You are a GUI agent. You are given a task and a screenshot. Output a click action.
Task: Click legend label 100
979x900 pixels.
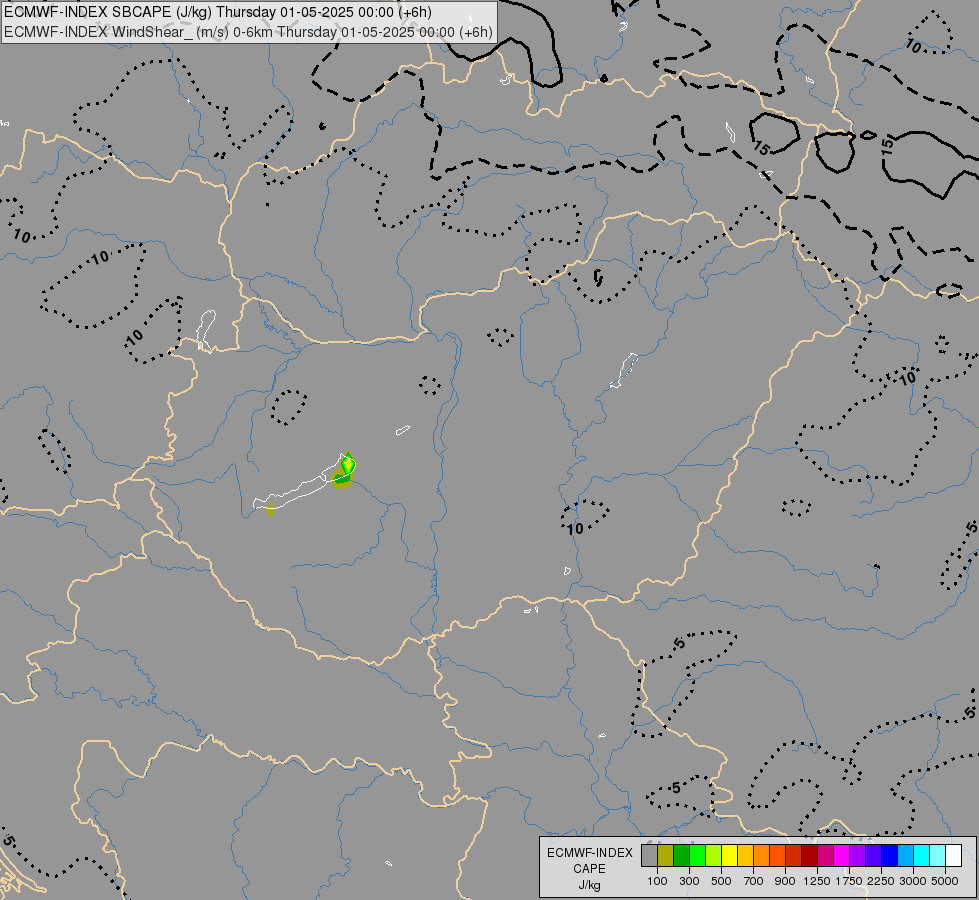657,881
